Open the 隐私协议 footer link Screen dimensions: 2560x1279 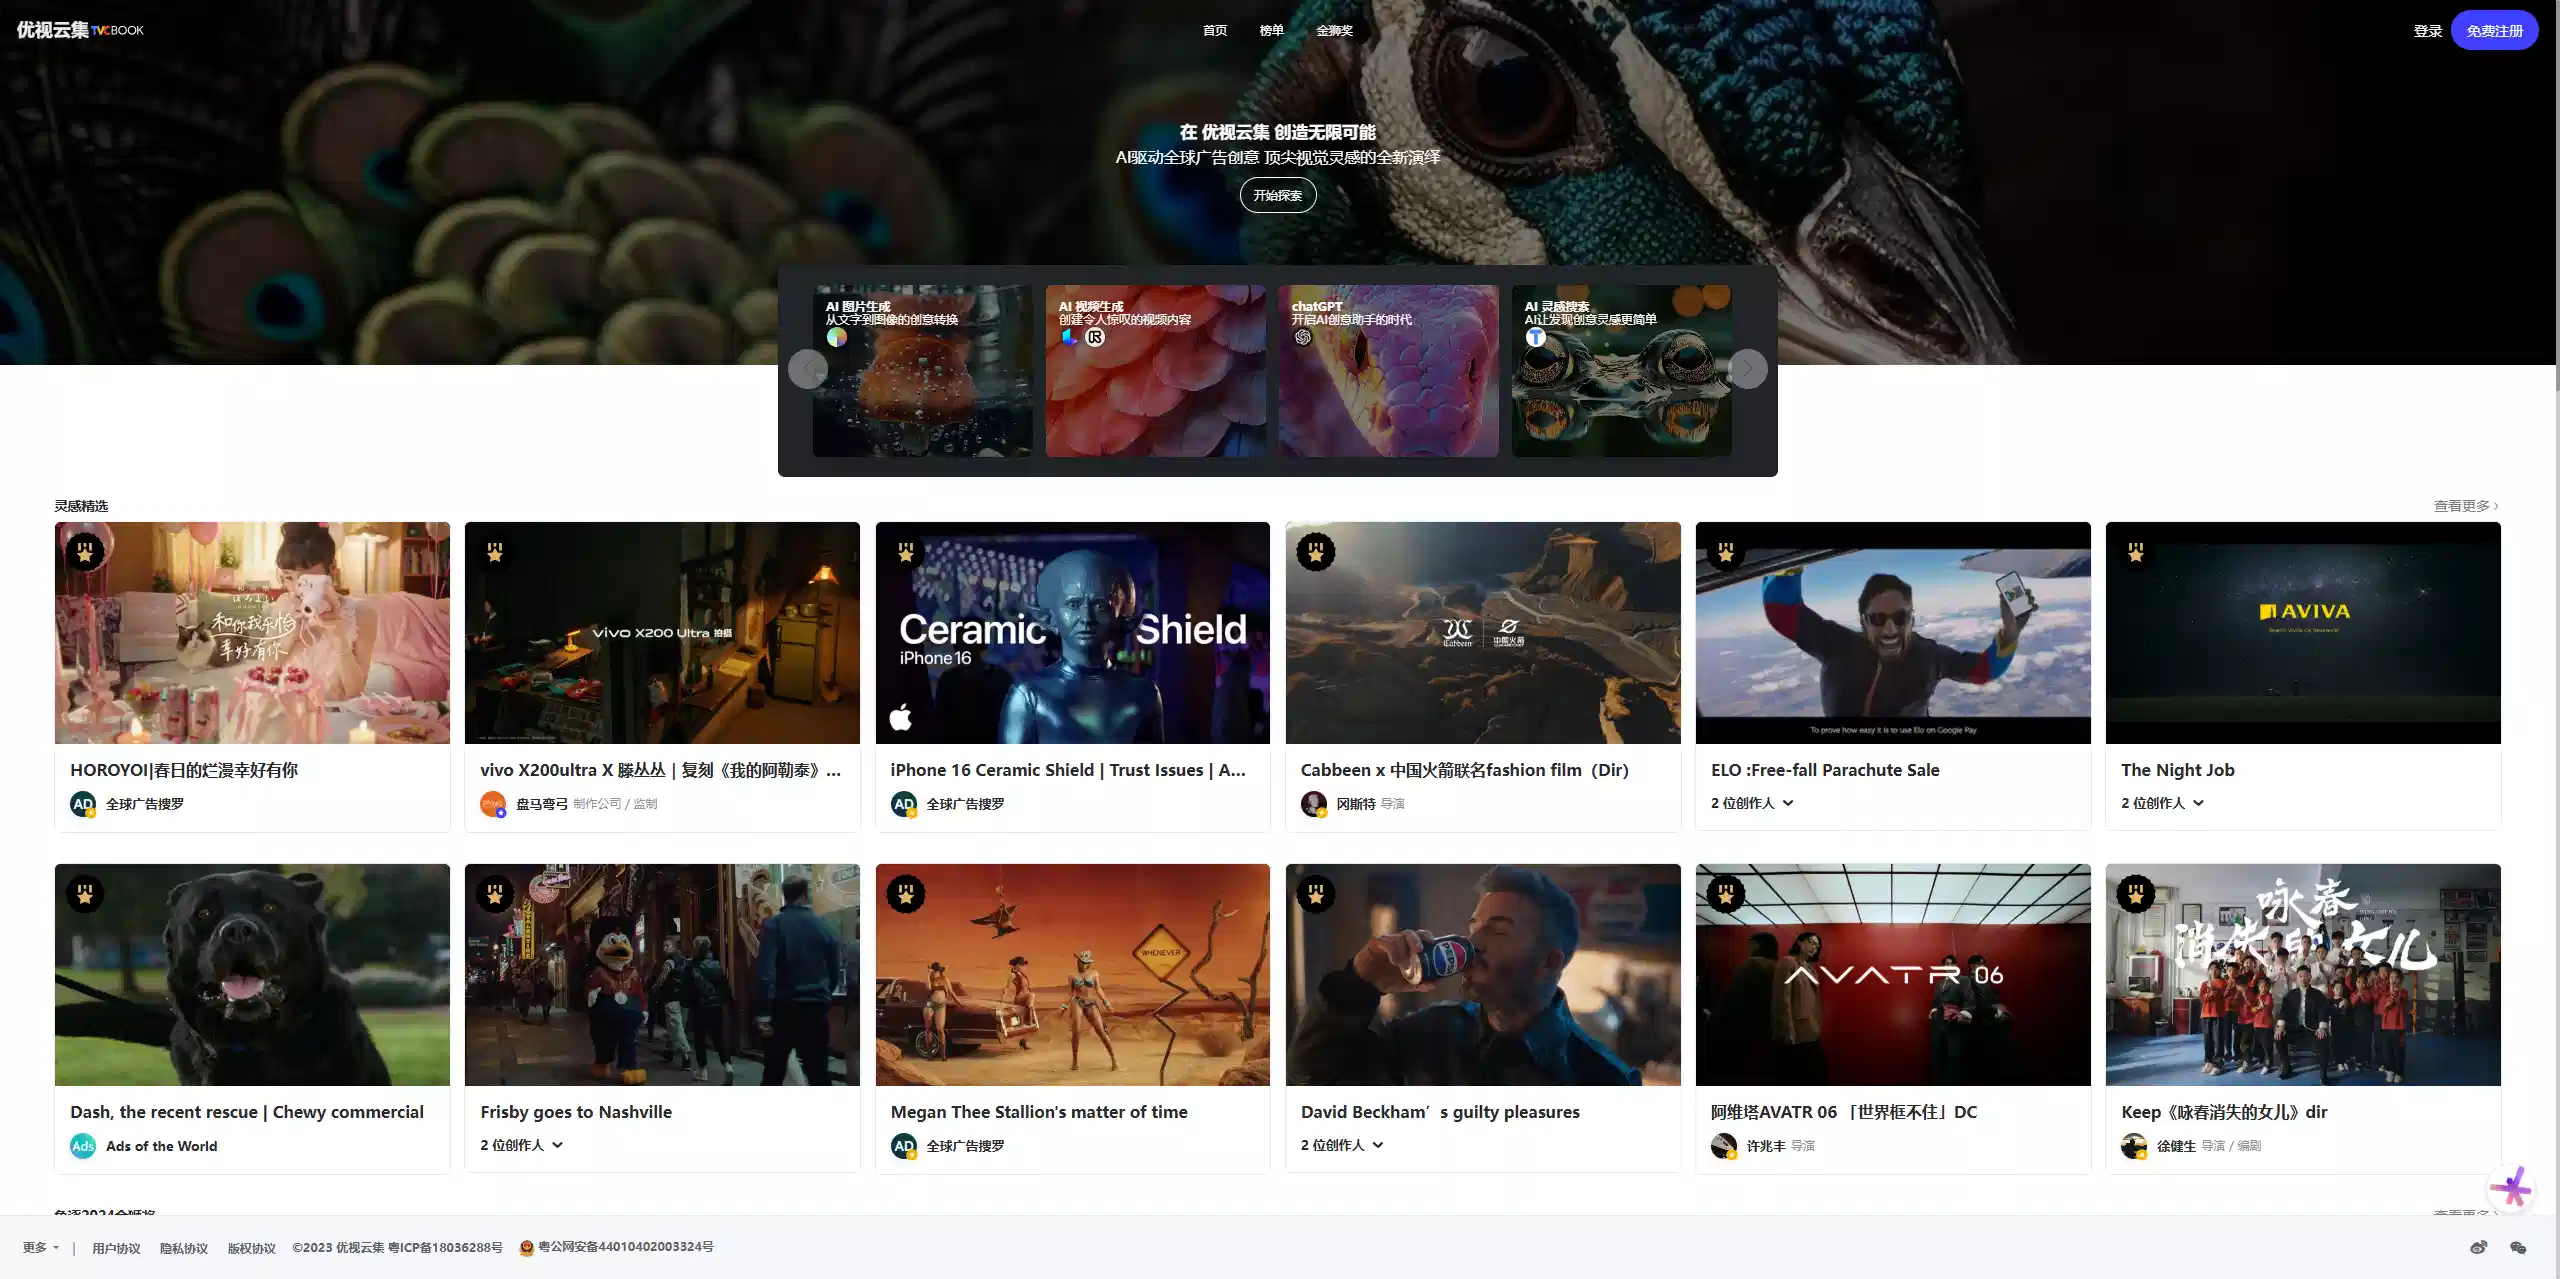coord(184,1248)
